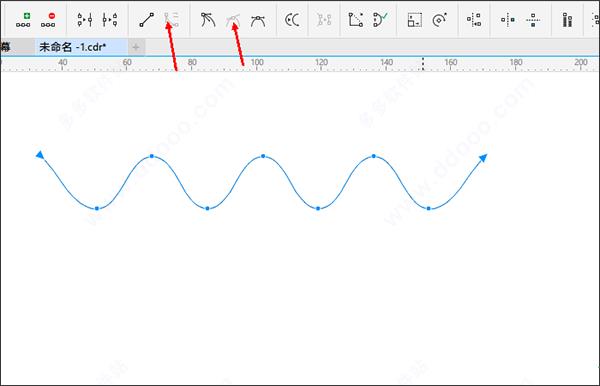Click the Close curve icon
The width and height of the screenshot is (600, 386).
[380, 20]
